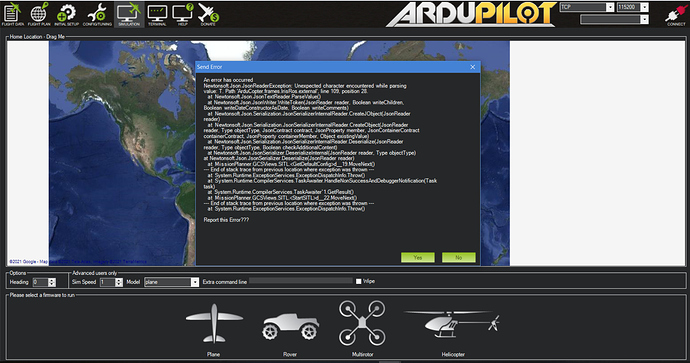The height and width of the screenshot is (363, 690).
Task: Open the Flight Data screen
Action: [x=12, y=14]
